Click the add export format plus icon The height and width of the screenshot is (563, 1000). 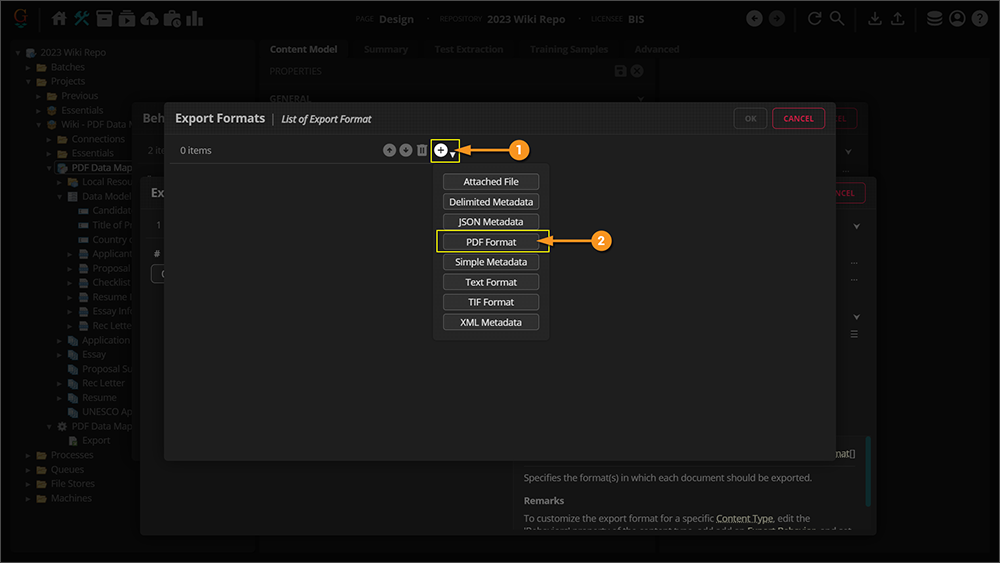[x=441, y=150]
